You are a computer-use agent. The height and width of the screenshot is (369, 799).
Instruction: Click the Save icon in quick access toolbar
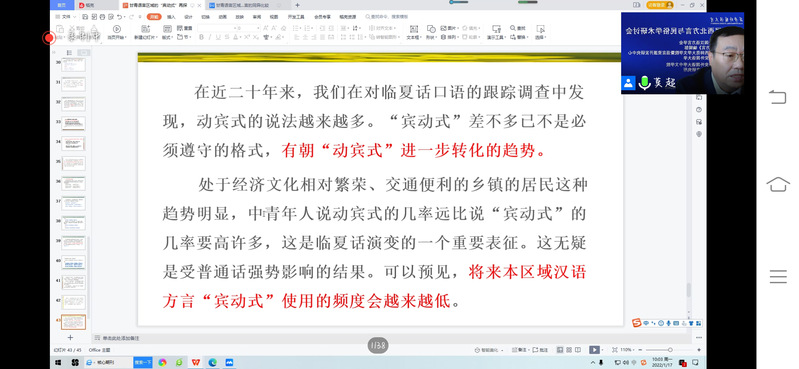[x=85, y=17]
